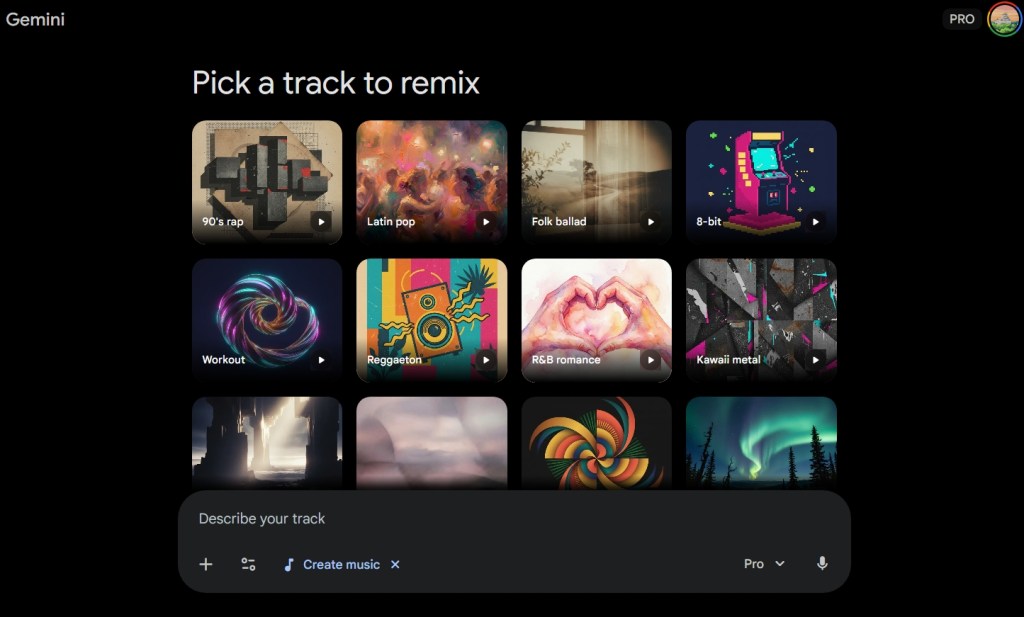Click the microphone icon in the prompt bar
Viewport: 1024px width, 617px height.
point(822,564)
